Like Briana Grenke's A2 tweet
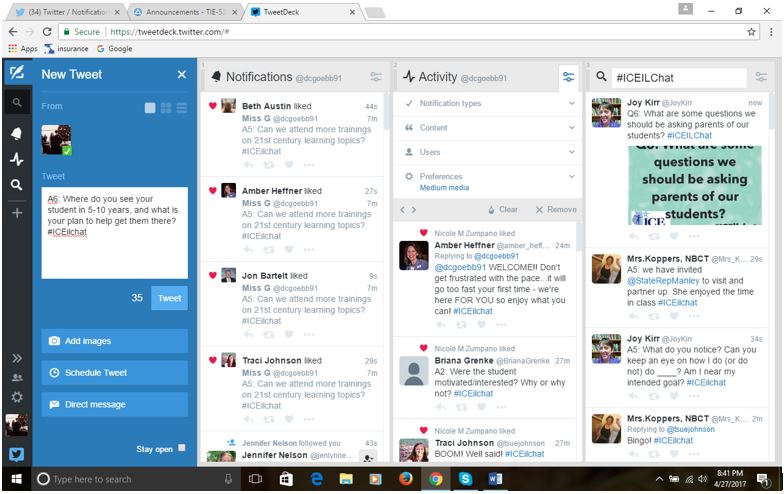784x494 pixels. [x=482, y=407]
